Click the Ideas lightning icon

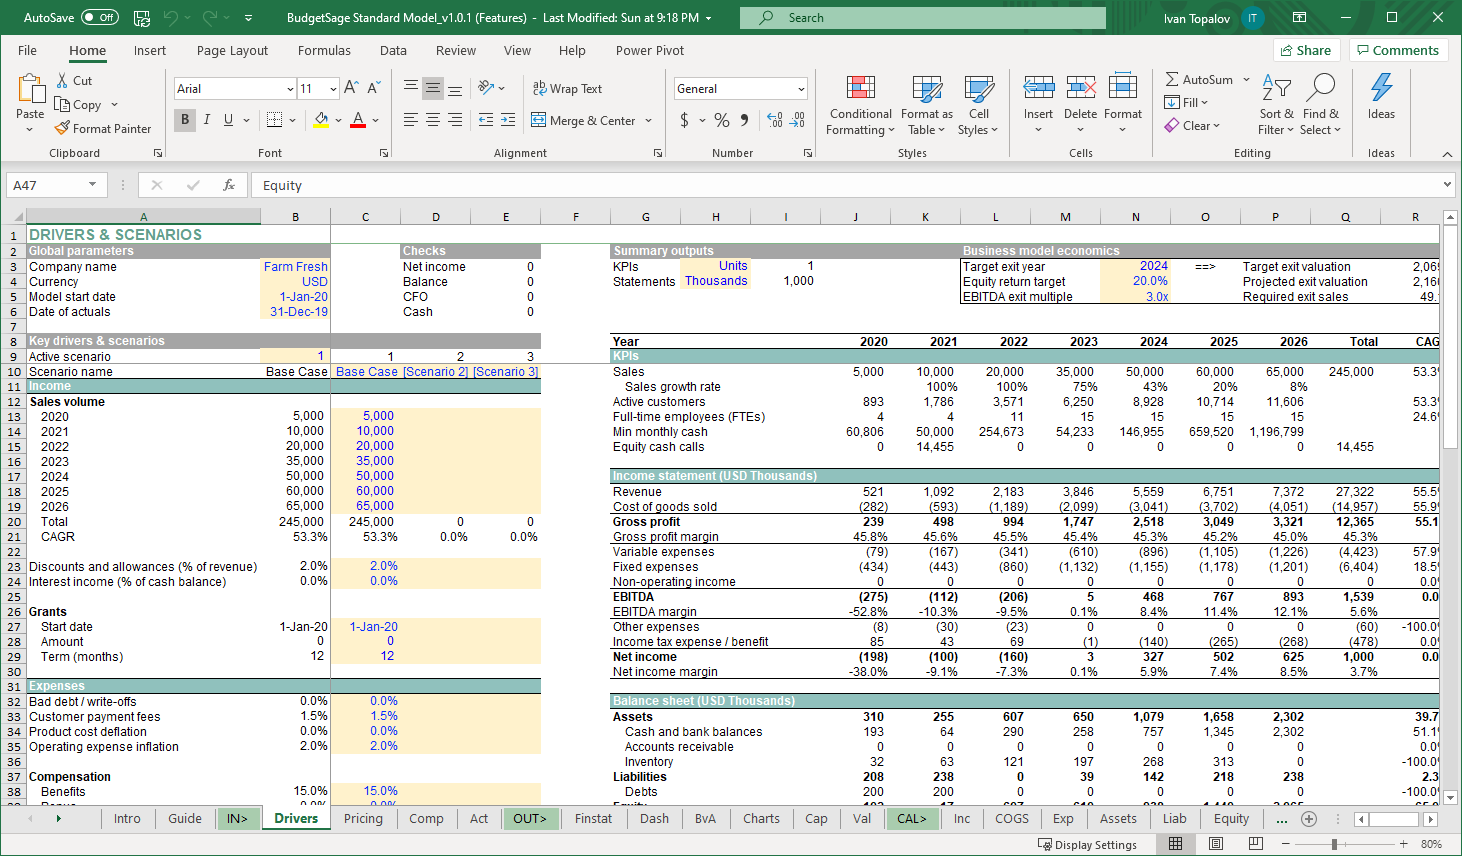(x=1381, y=88)
